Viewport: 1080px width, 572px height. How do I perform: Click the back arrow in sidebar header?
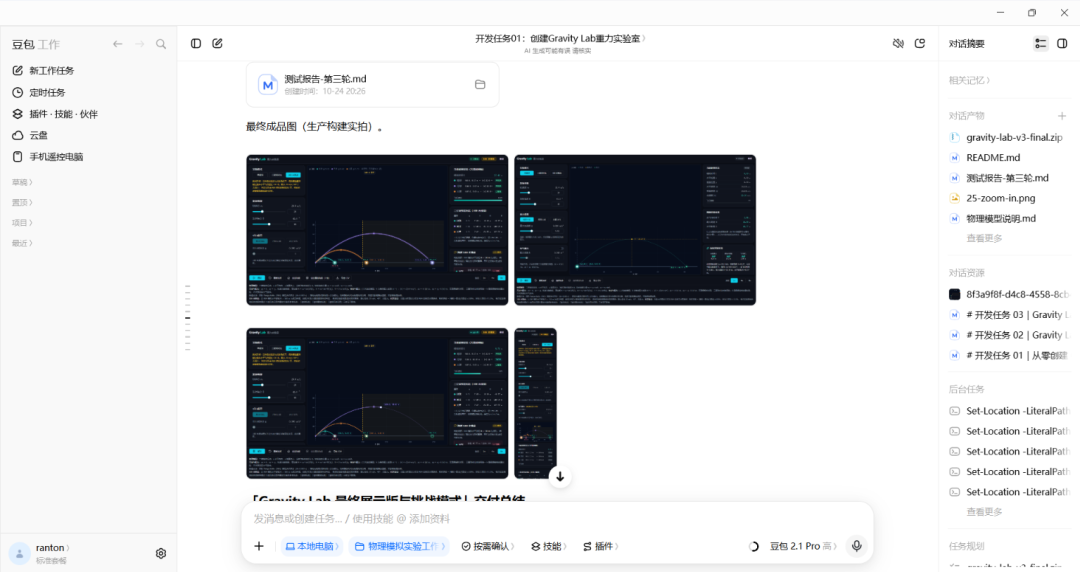tap(118, 44)
